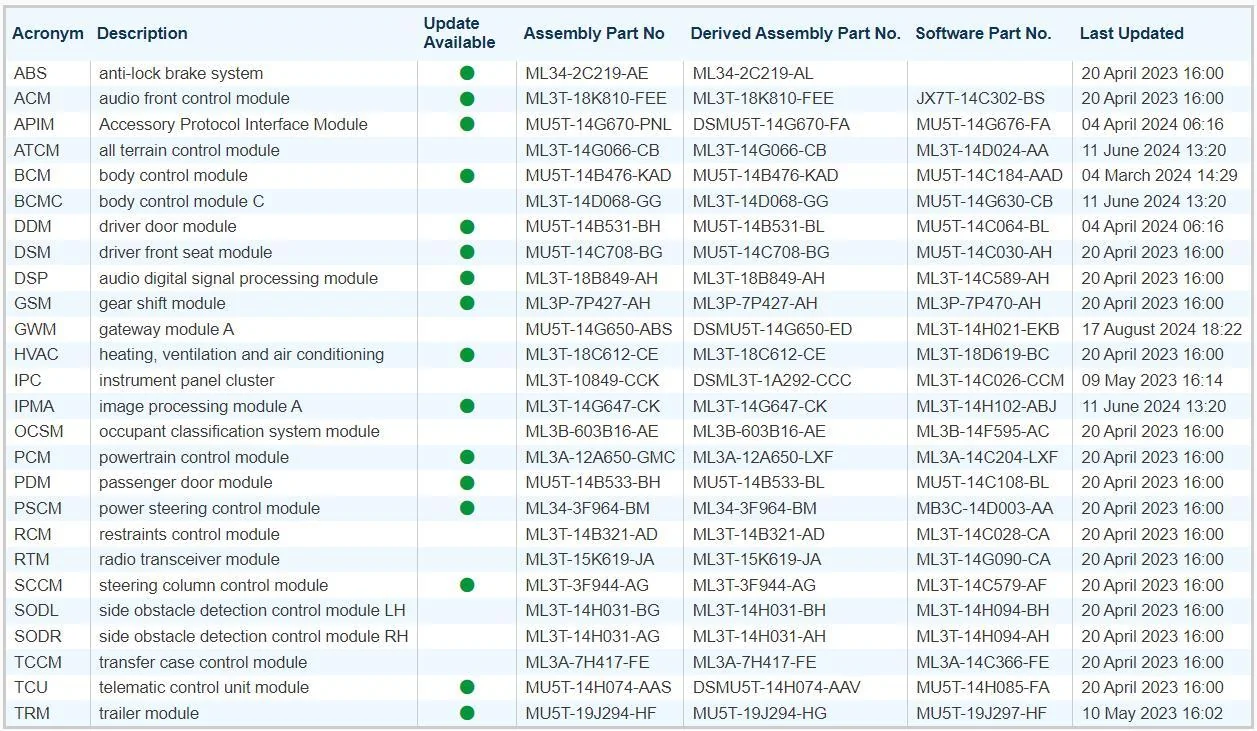Click the update indicator in the PCM row

pos(467,457)
